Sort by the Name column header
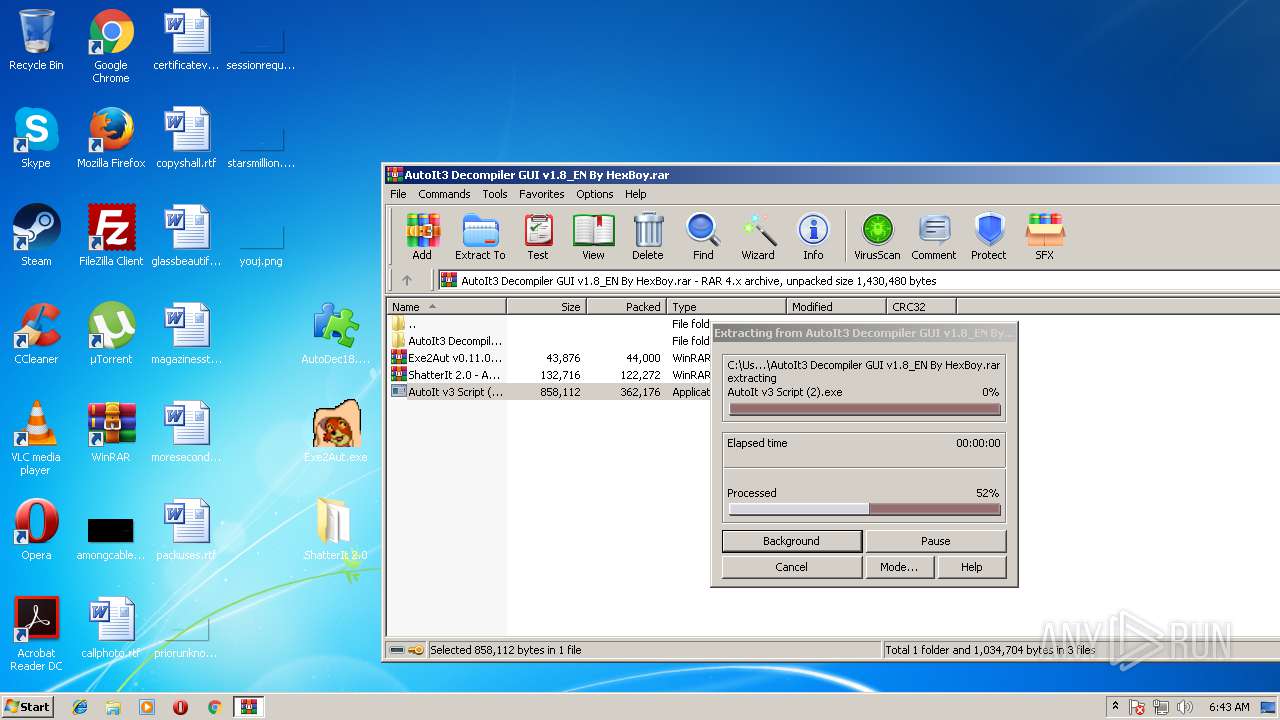The width and height of the screenshot is (1280, 720). pos(446,307)
